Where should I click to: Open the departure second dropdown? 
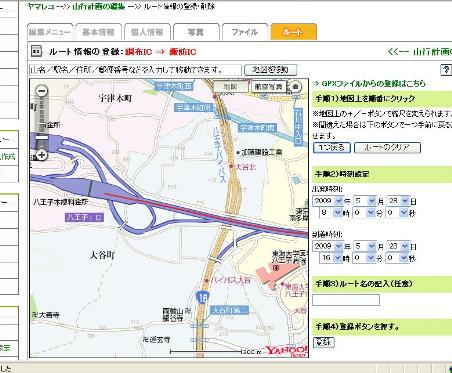[398, 212]
